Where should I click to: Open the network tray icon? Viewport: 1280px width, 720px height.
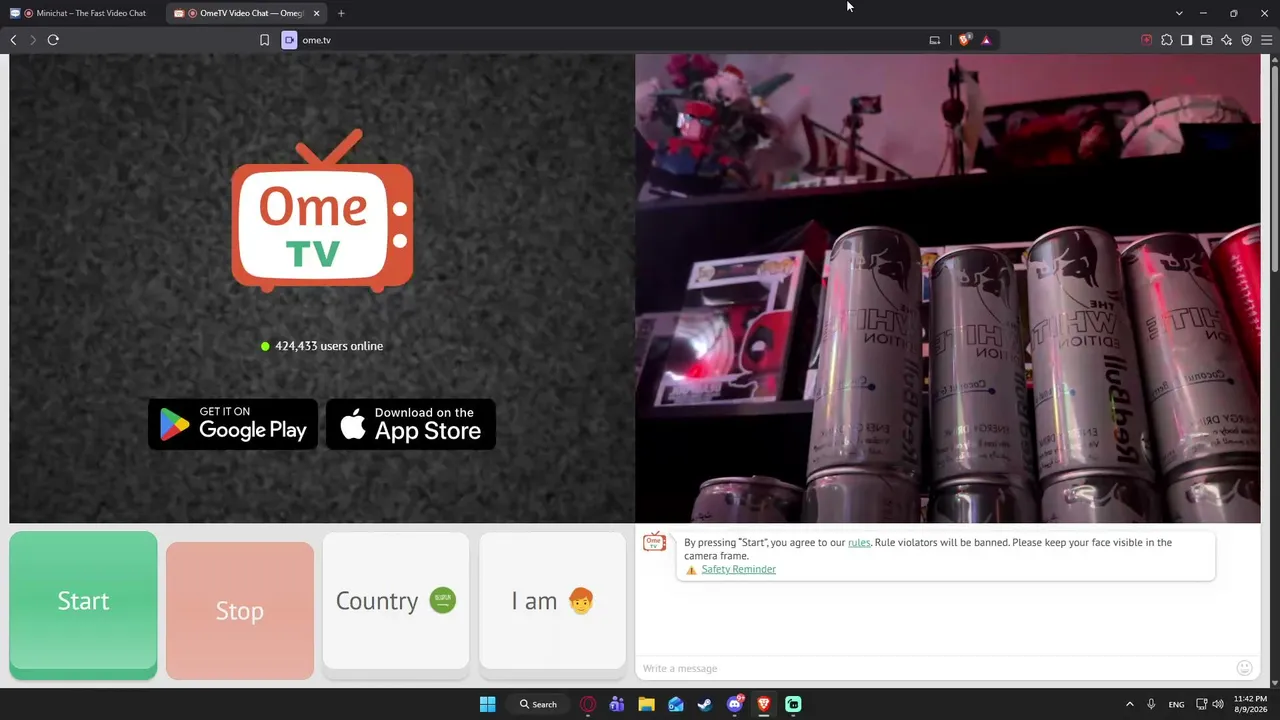(1202, 704)
